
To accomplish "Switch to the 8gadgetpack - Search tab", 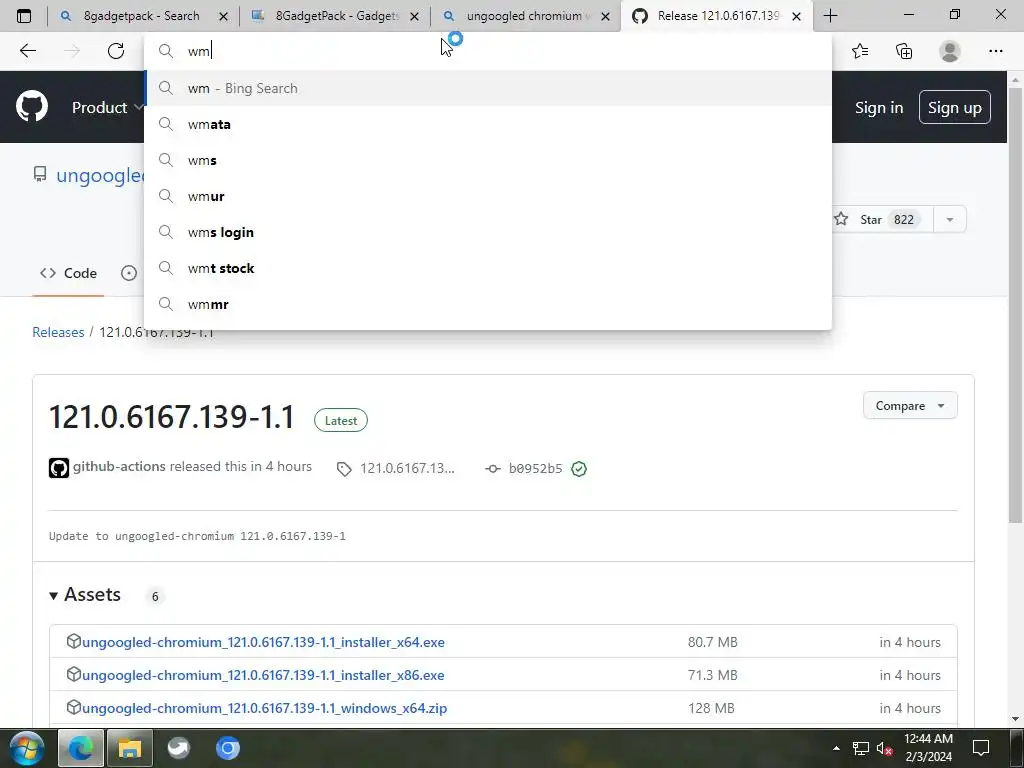I will click(141, 16).
